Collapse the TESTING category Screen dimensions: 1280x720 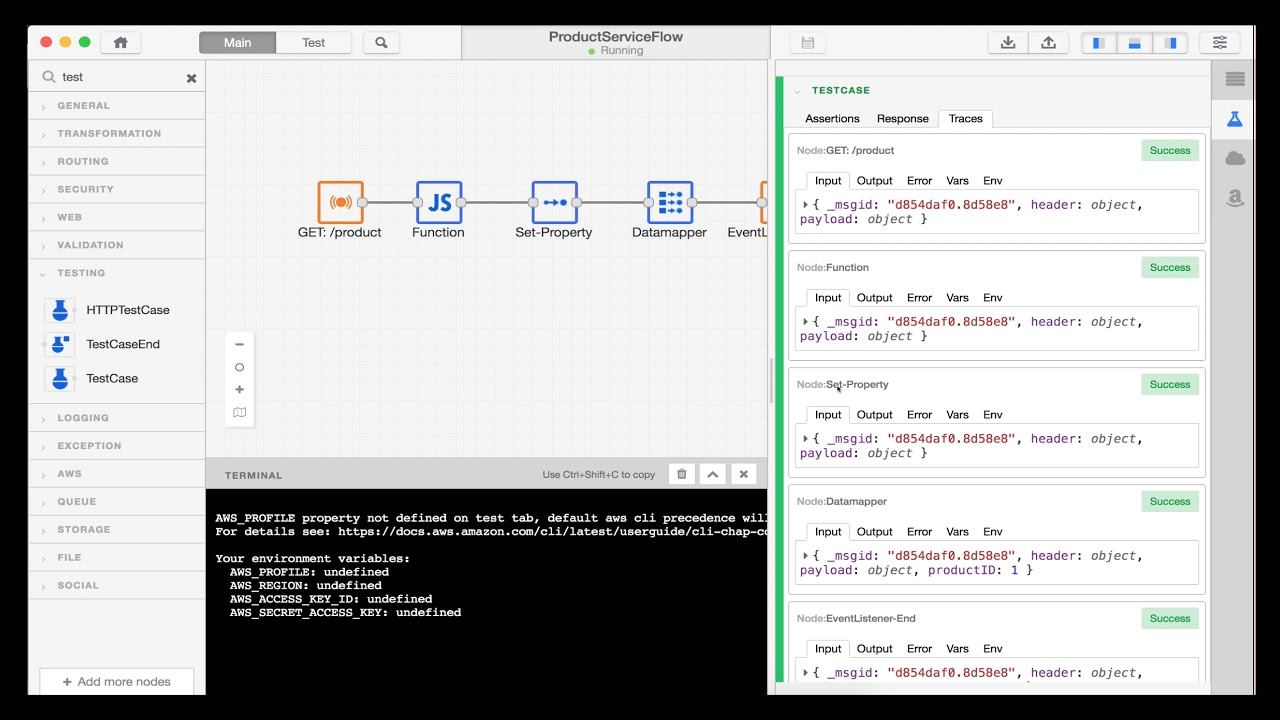(116, 274)
